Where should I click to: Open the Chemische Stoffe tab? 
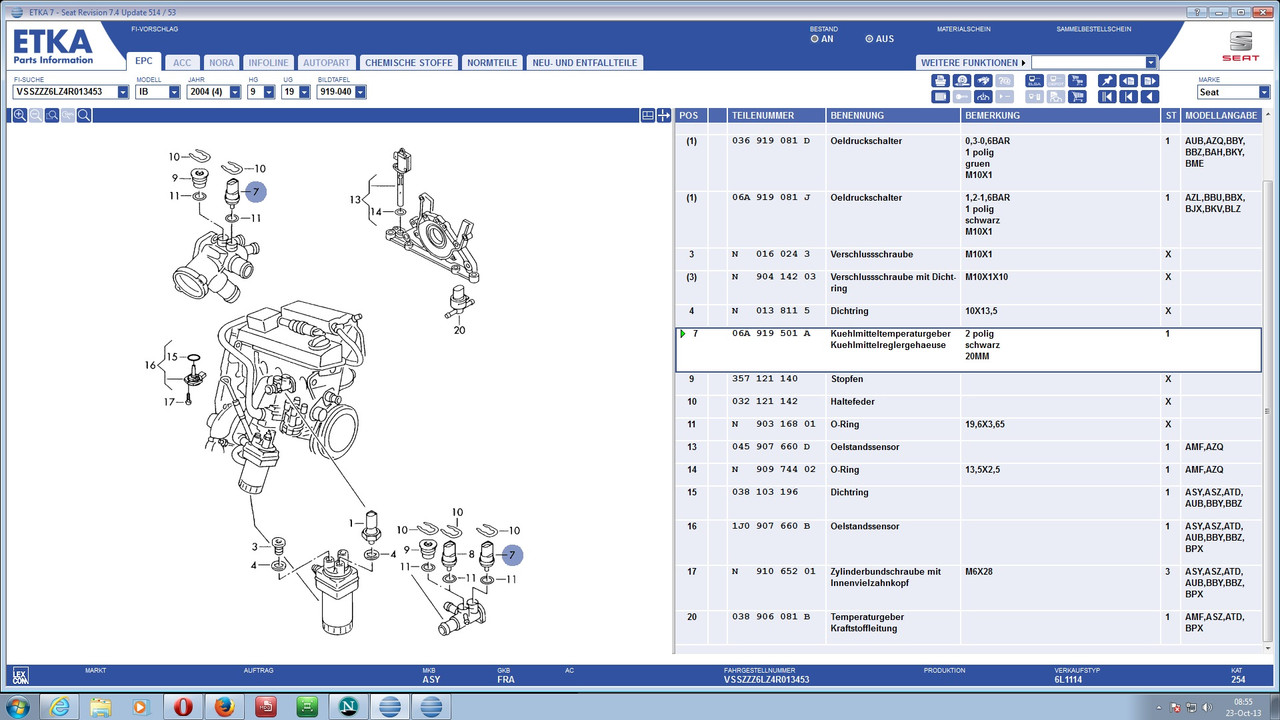pyautogui.click(x=409, y=62)
